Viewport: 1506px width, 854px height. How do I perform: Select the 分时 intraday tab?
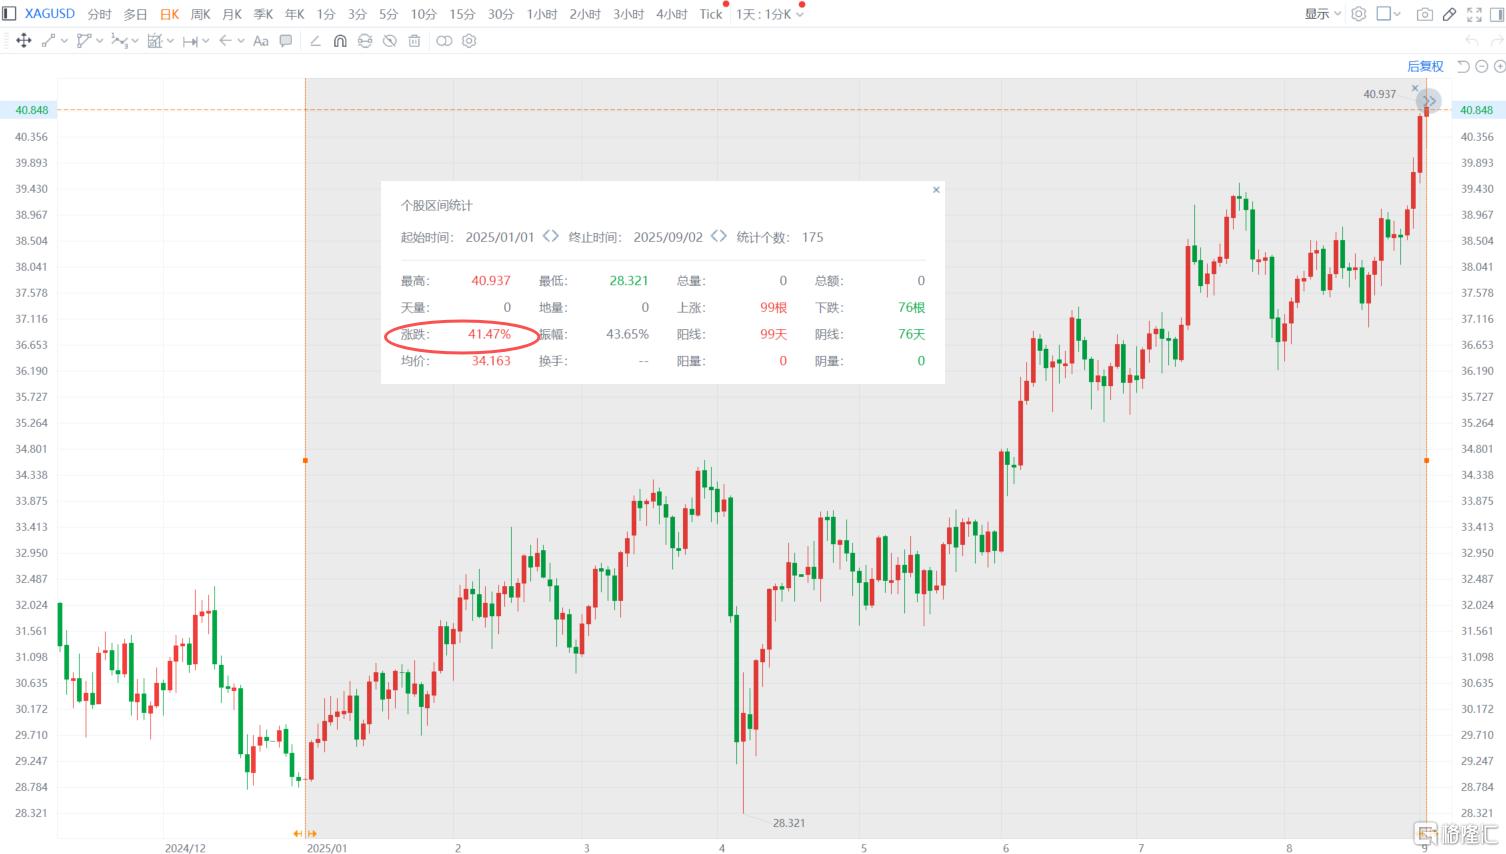coord(99,14)
